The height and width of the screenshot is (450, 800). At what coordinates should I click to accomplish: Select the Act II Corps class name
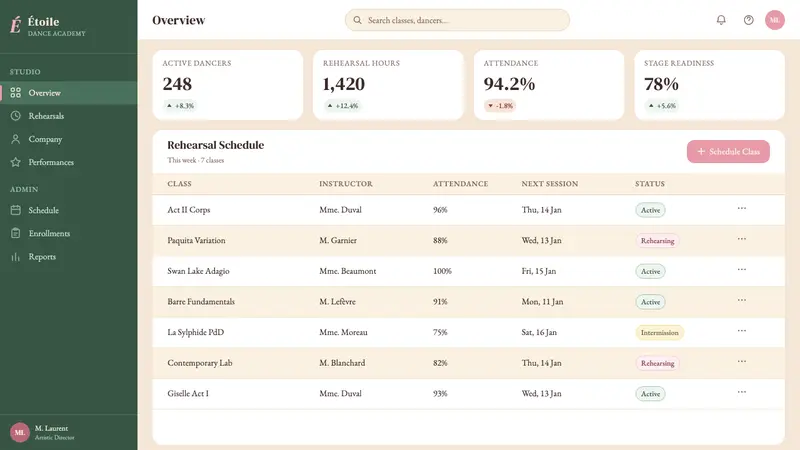click(x=189, y=210)
